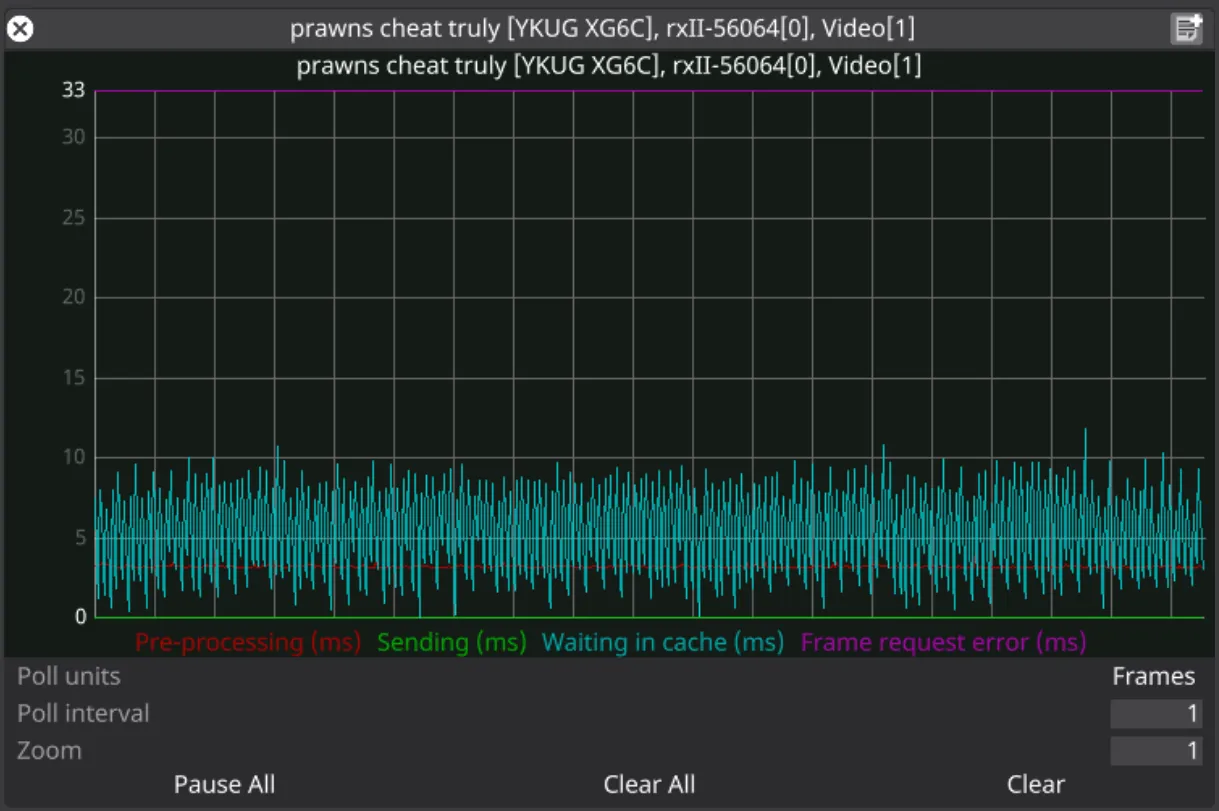The height and width of the screenshot is (811, 1219).
Task: Select the Zoom value field
Action: point(1155,750)
